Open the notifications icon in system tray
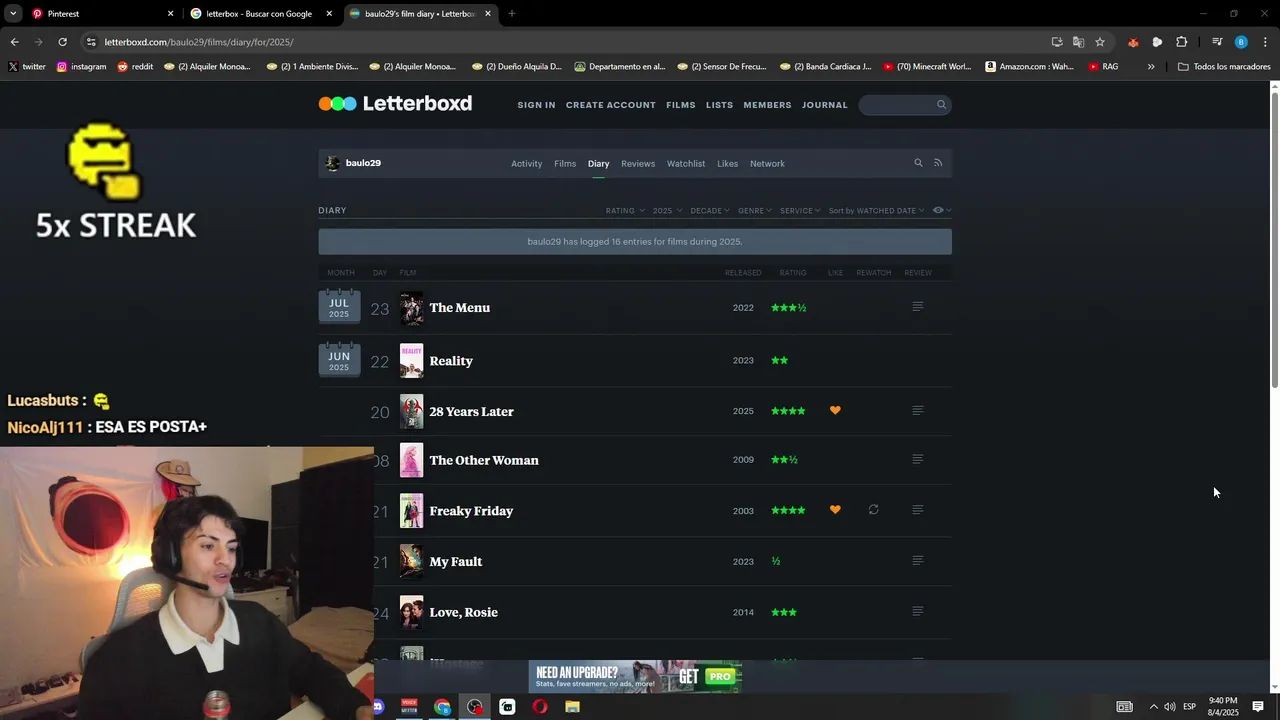 pos(1258,707)
